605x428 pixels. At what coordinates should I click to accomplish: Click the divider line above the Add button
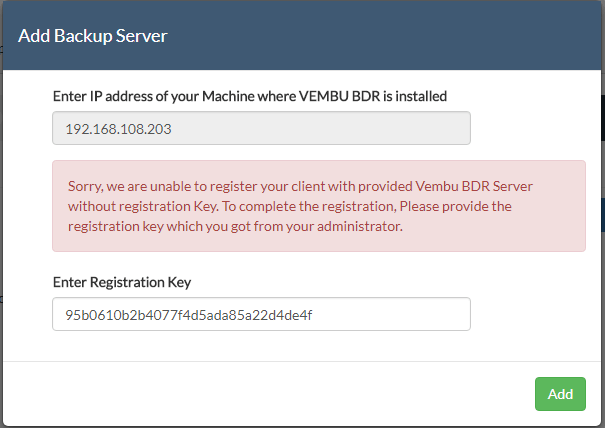point(302,361)
